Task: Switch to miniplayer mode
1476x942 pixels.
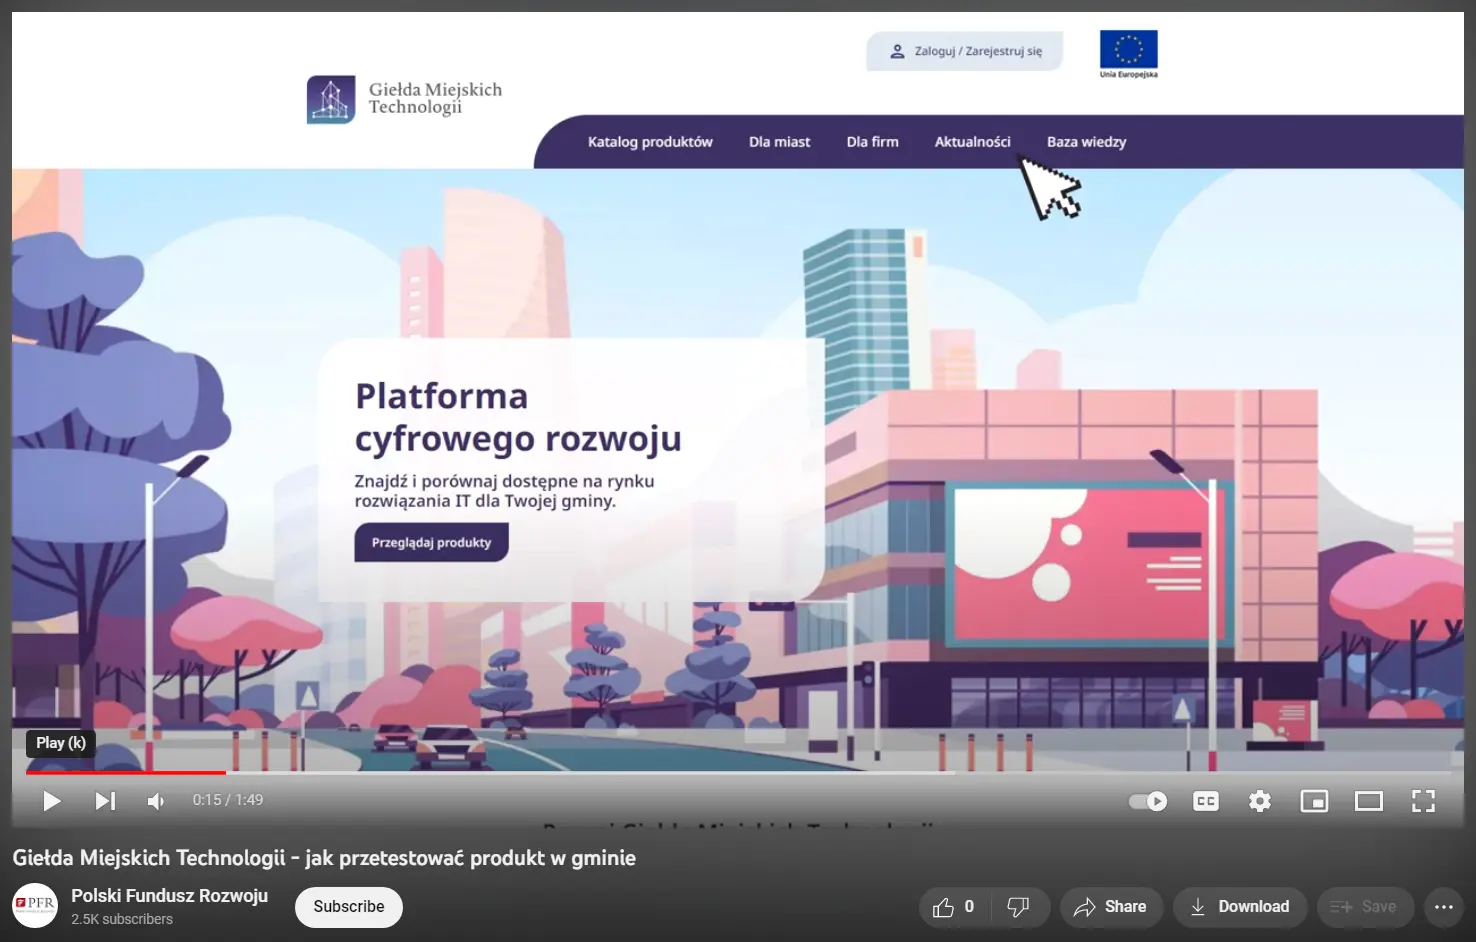Action: coord(1314,801)
